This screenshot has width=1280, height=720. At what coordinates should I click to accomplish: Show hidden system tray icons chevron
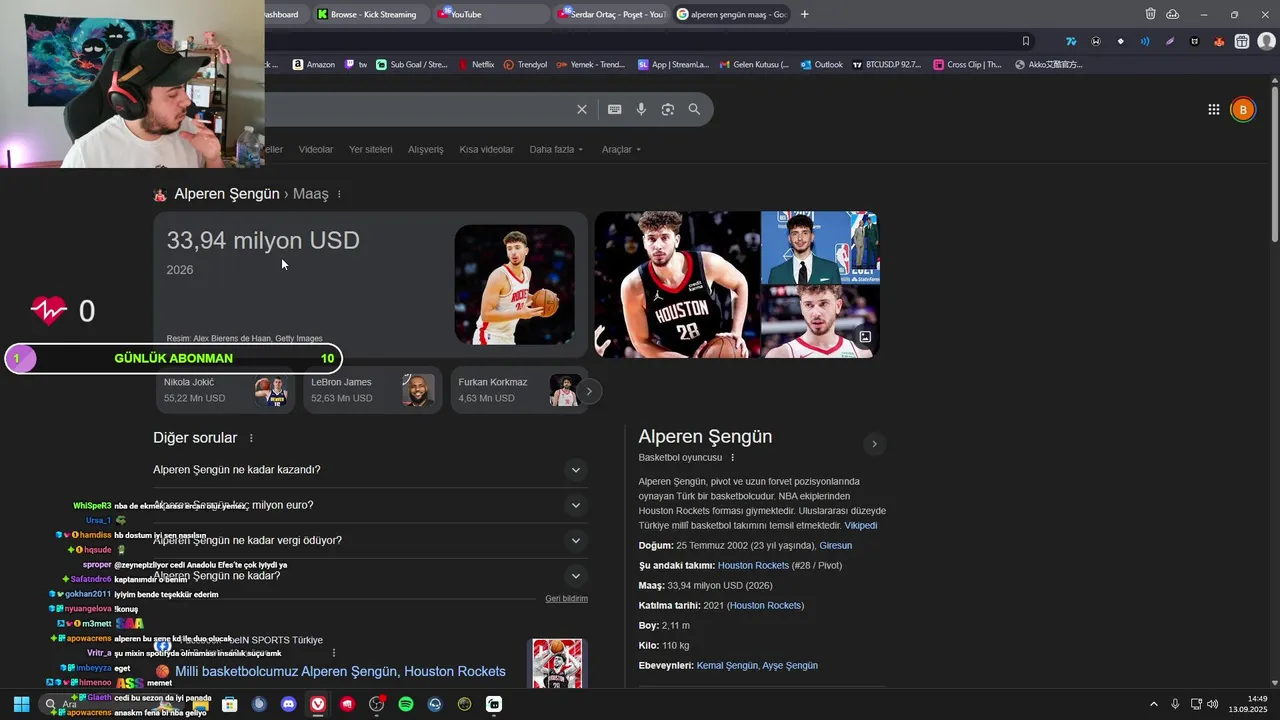pyautogui.click(x=1153, y=704)
